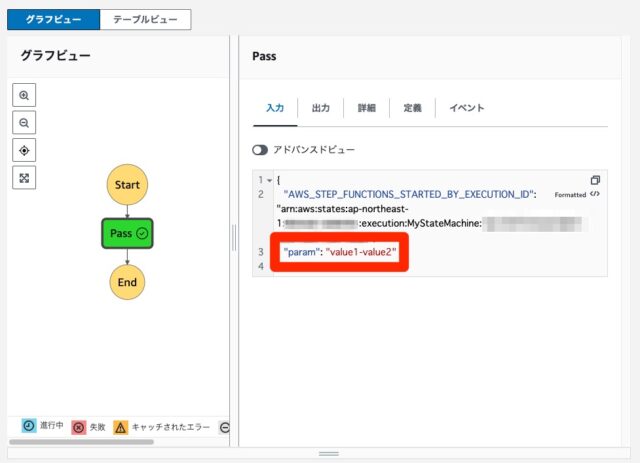This screenshot has width=640, height=463.
Task: Zoom in on the graph view
Action: 24,95
